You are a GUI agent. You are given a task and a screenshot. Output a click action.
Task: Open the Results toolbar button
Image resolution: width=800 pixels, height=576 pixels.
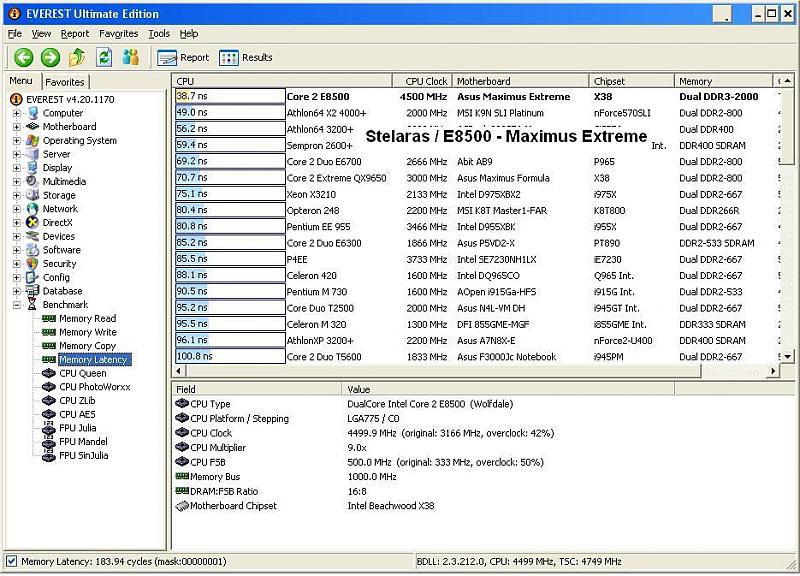point(246,58)
